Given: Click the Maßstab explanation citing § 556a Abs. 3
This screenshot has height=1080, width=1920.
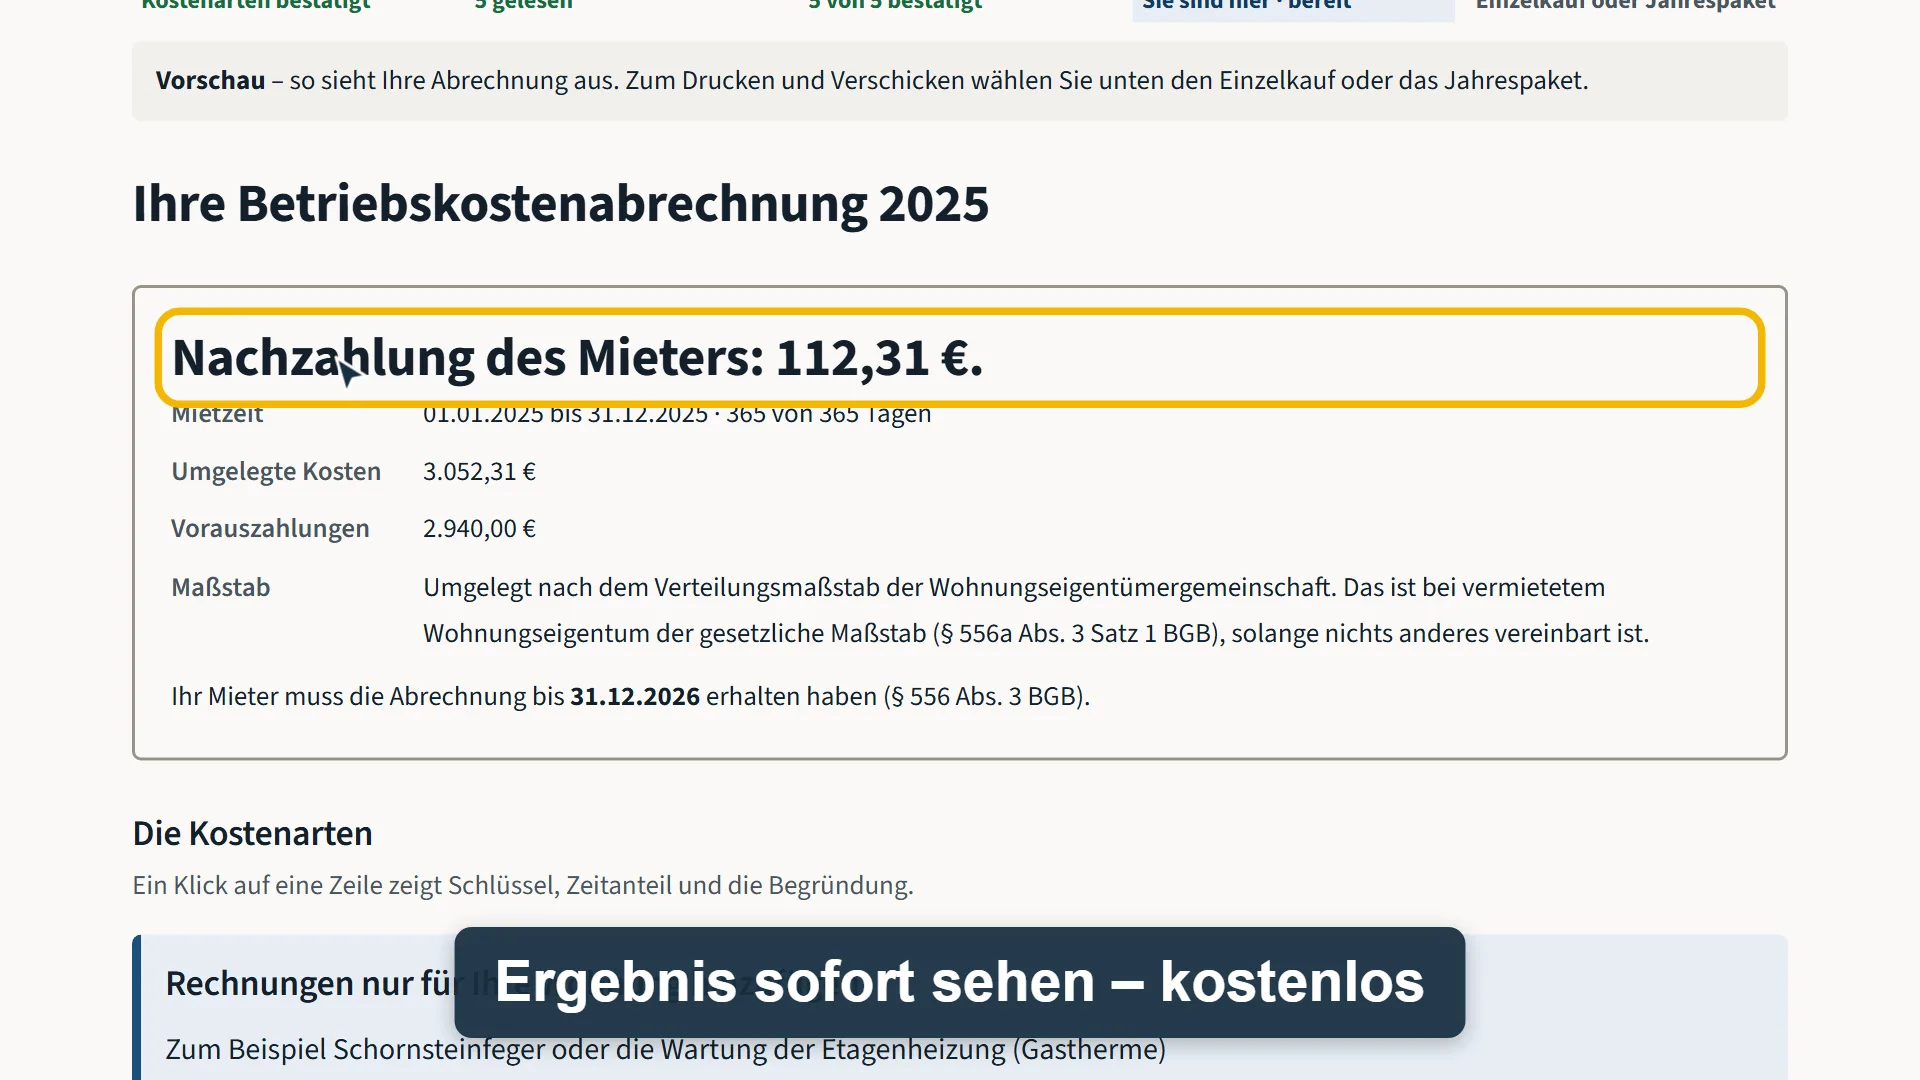Looking at the screenshot, I should coord(1036,610).
